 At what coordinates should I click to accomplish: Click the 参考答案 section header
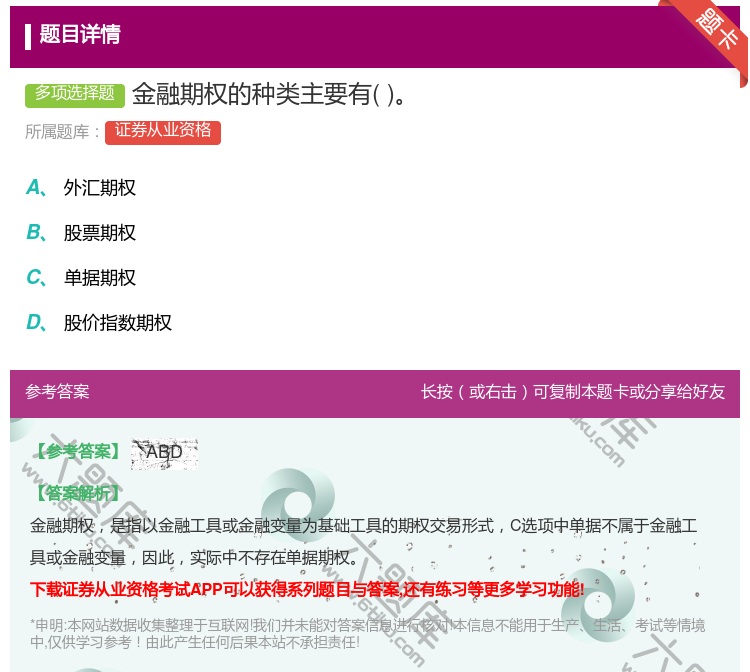[57, 392]
